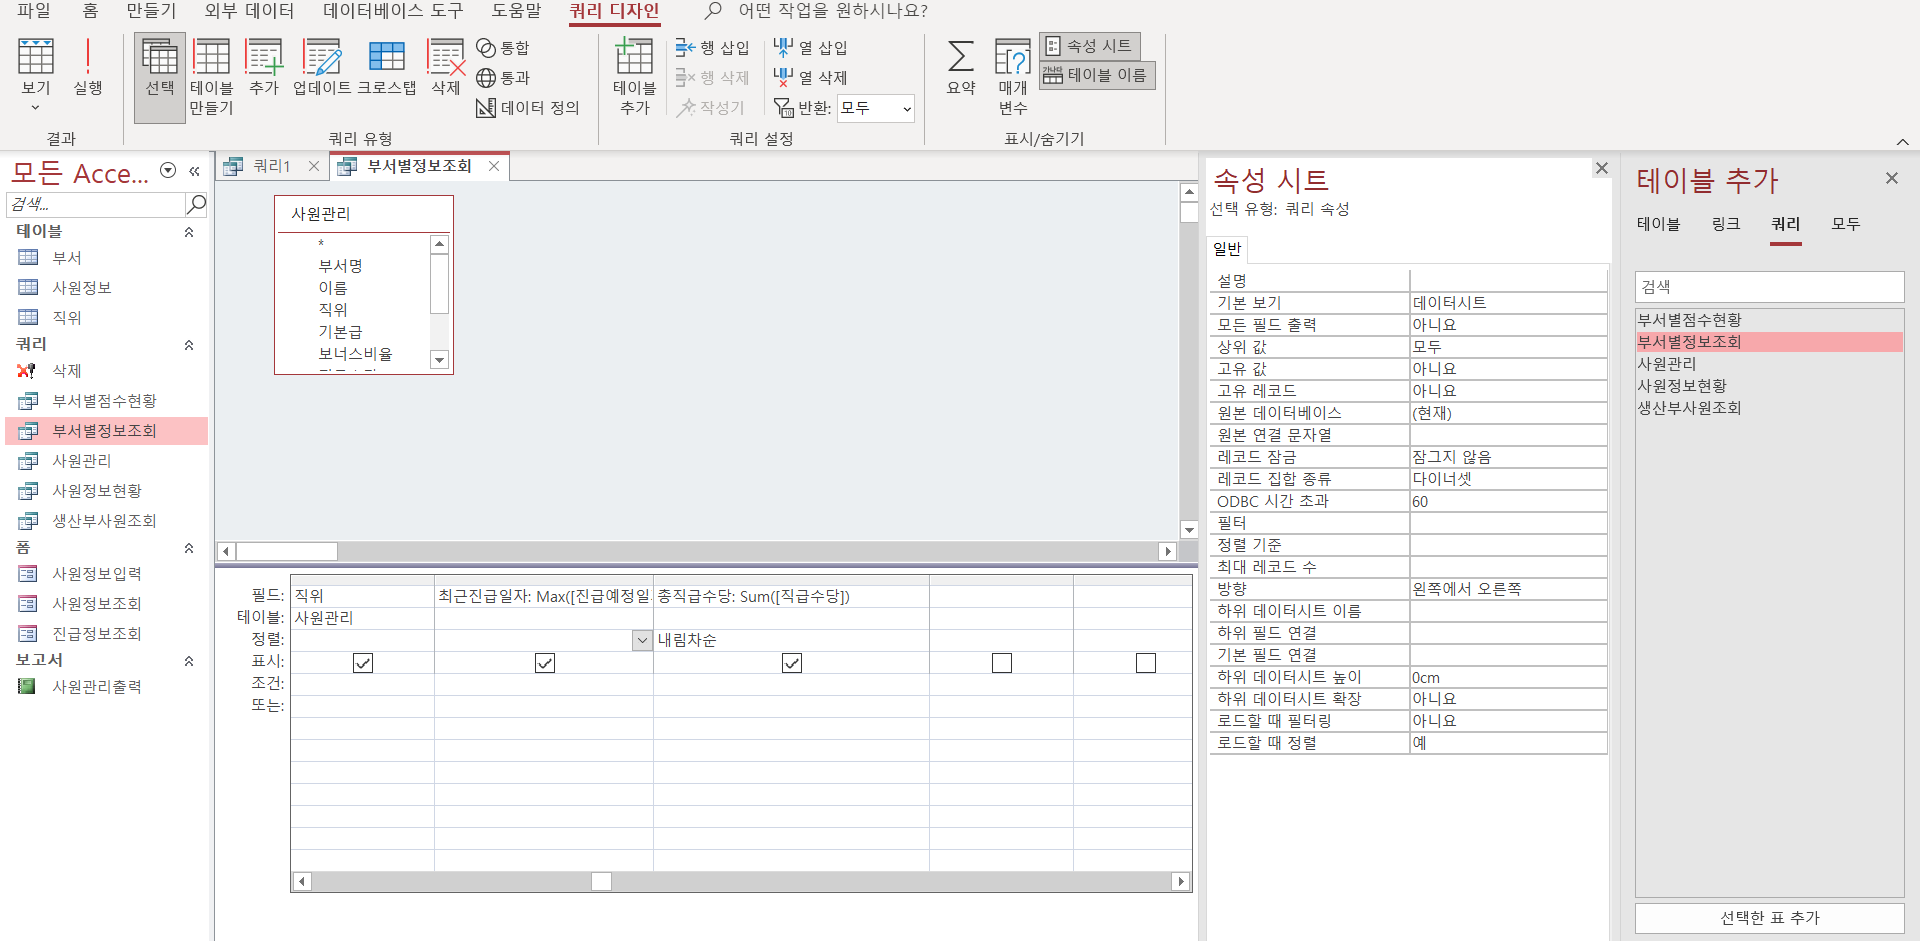Check the 표시 box in the fourth grid column
This screenshot has height=941, width=1920.
(x=1002, y=663)
